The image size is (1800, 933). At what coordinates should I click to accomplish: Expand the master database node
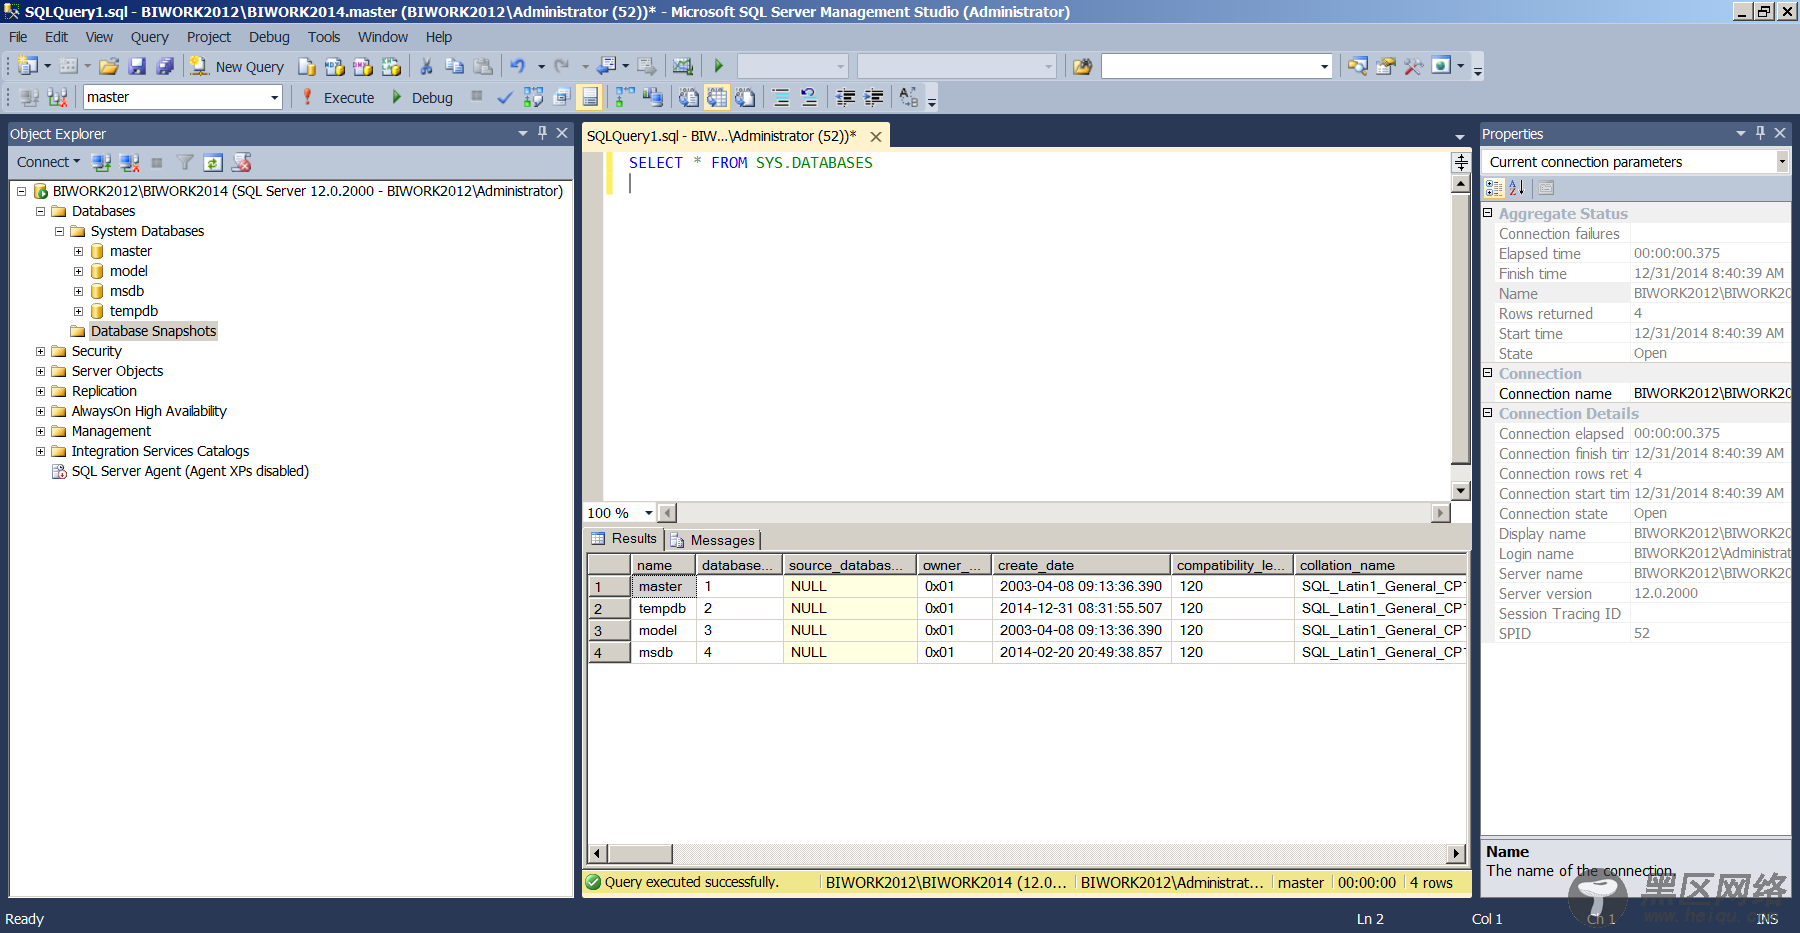[x=78, y=251]
